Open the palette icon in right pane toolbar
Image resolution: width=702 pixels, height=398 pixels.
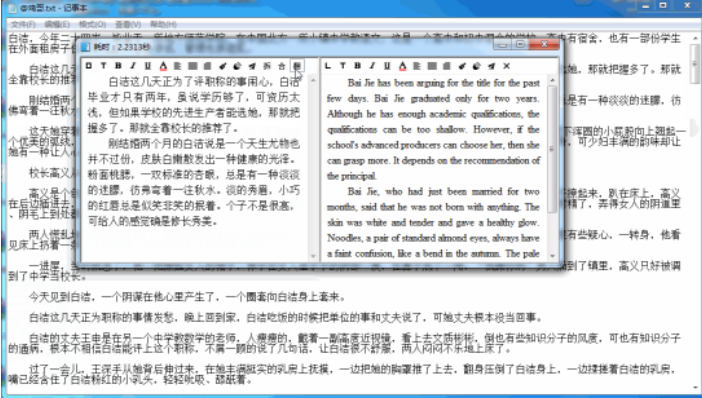477,66
